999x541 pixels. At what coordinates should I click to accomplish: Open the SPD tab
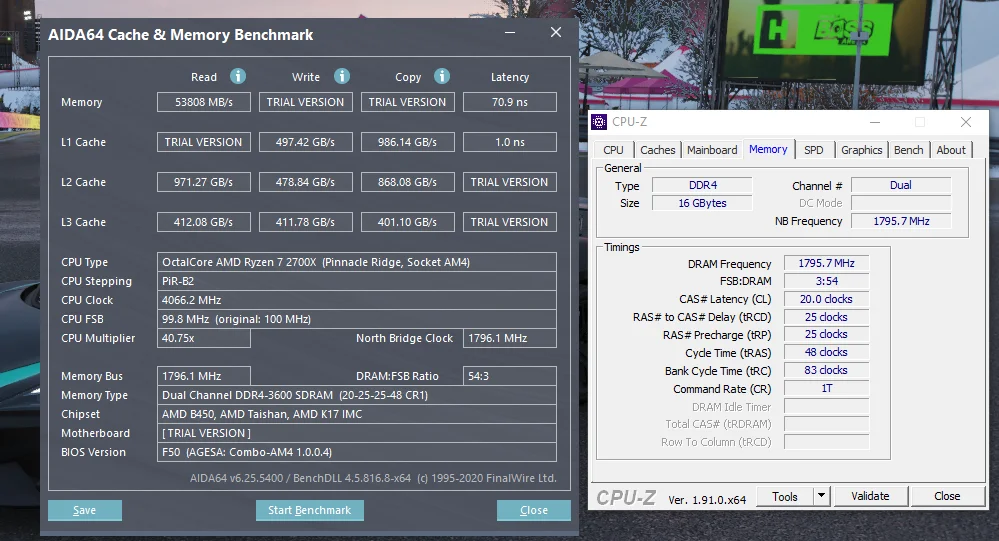click(814, 150)
